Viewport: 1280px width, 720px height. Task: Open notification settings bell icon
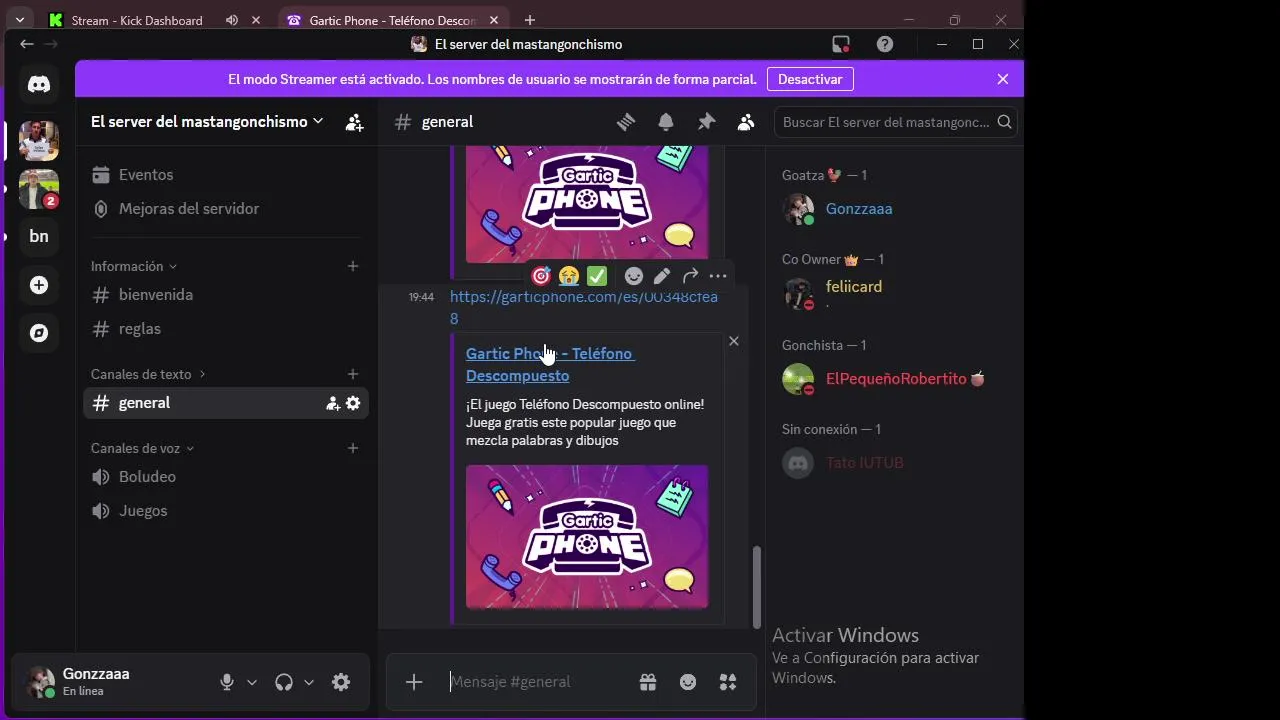click(666, 122)
